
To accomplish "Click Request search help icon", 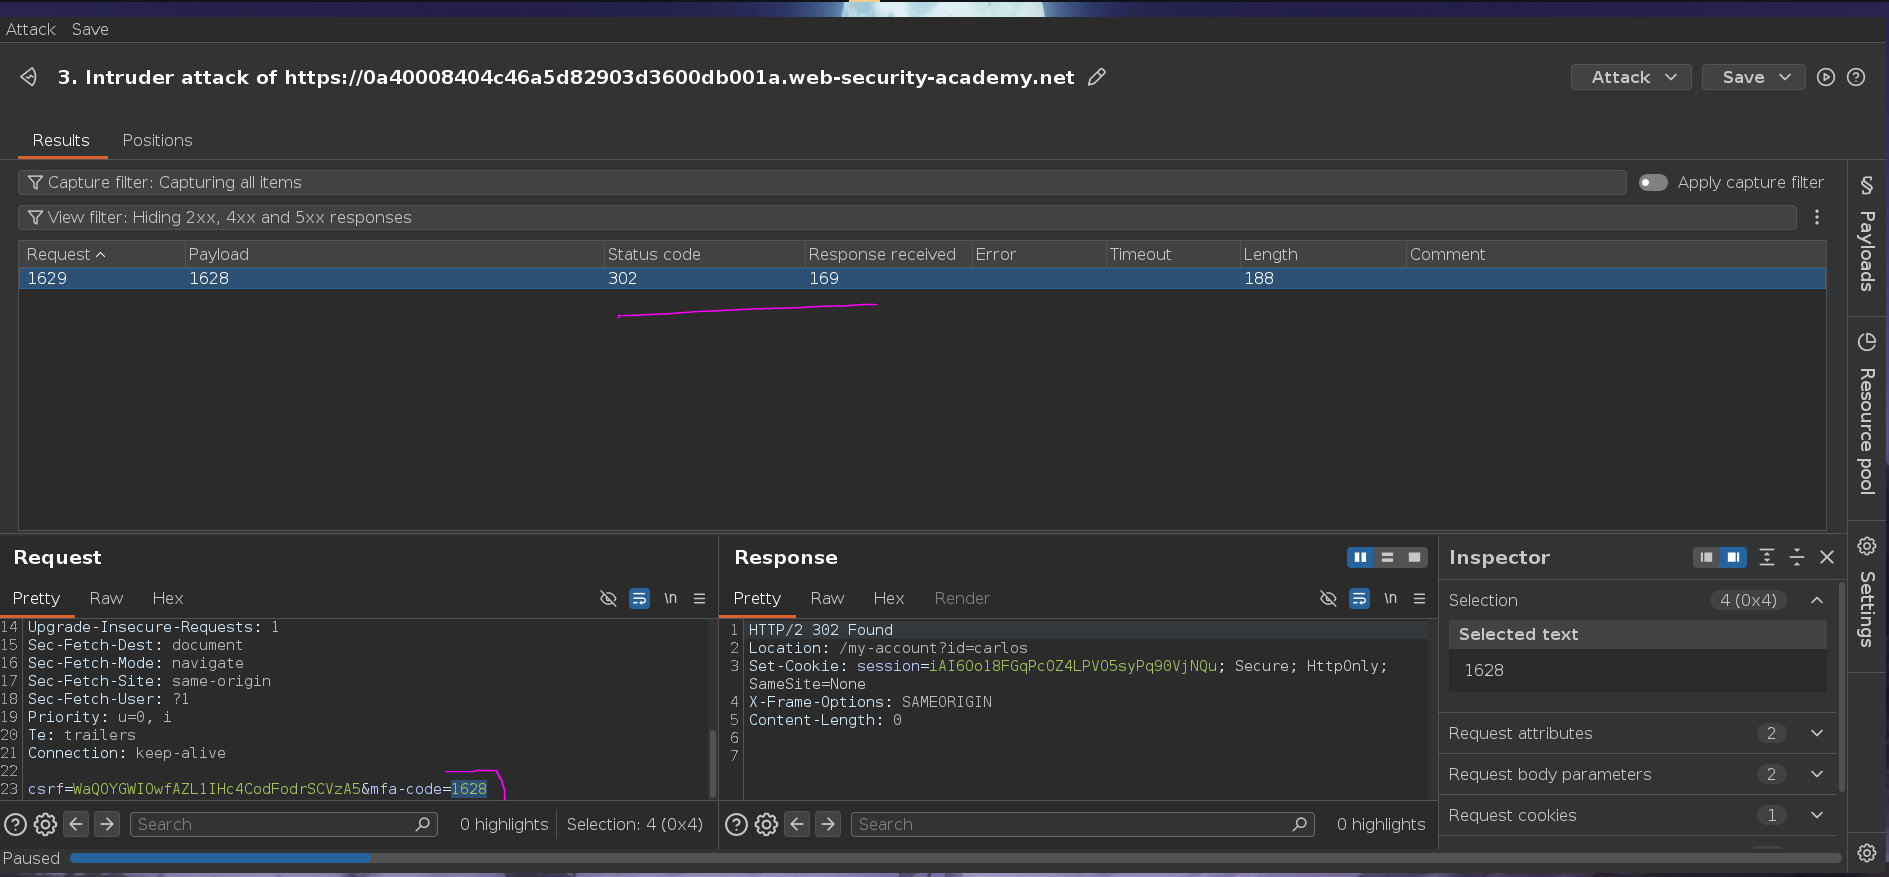I will click(15, 824).
